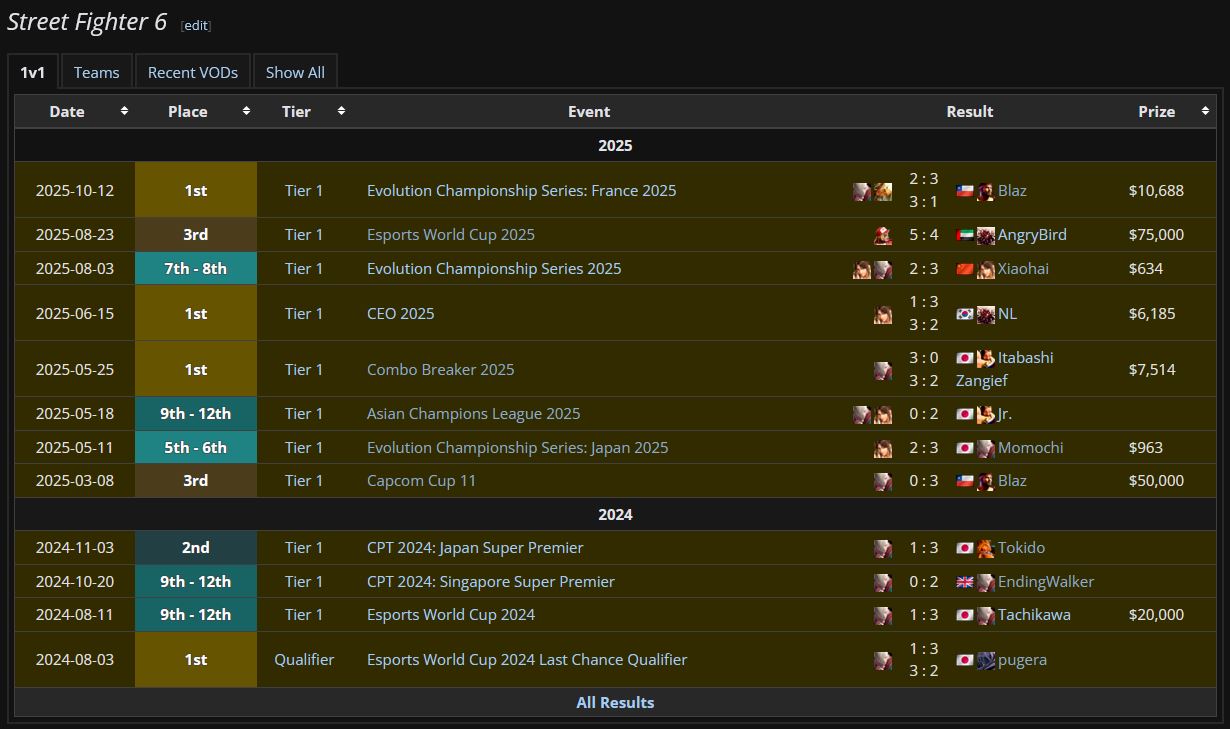Click character icon before scores in Last Chance Qualifier row
Viewport: 1230px width, 729px height.
click(883, 660)
